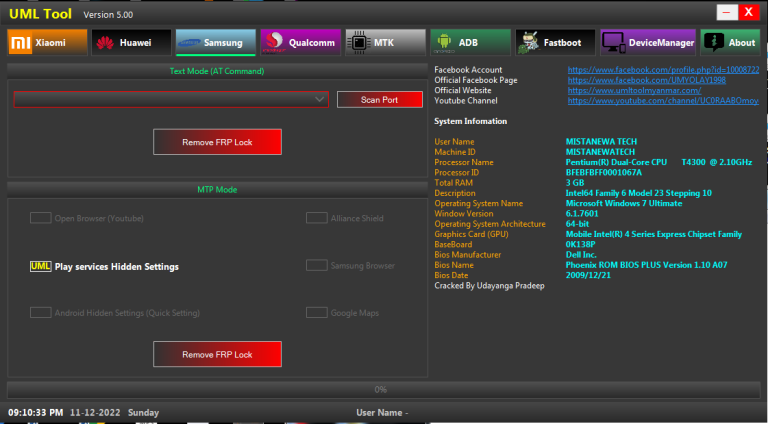Click Remove FRP Lock in Text Mode

point(217,142)
